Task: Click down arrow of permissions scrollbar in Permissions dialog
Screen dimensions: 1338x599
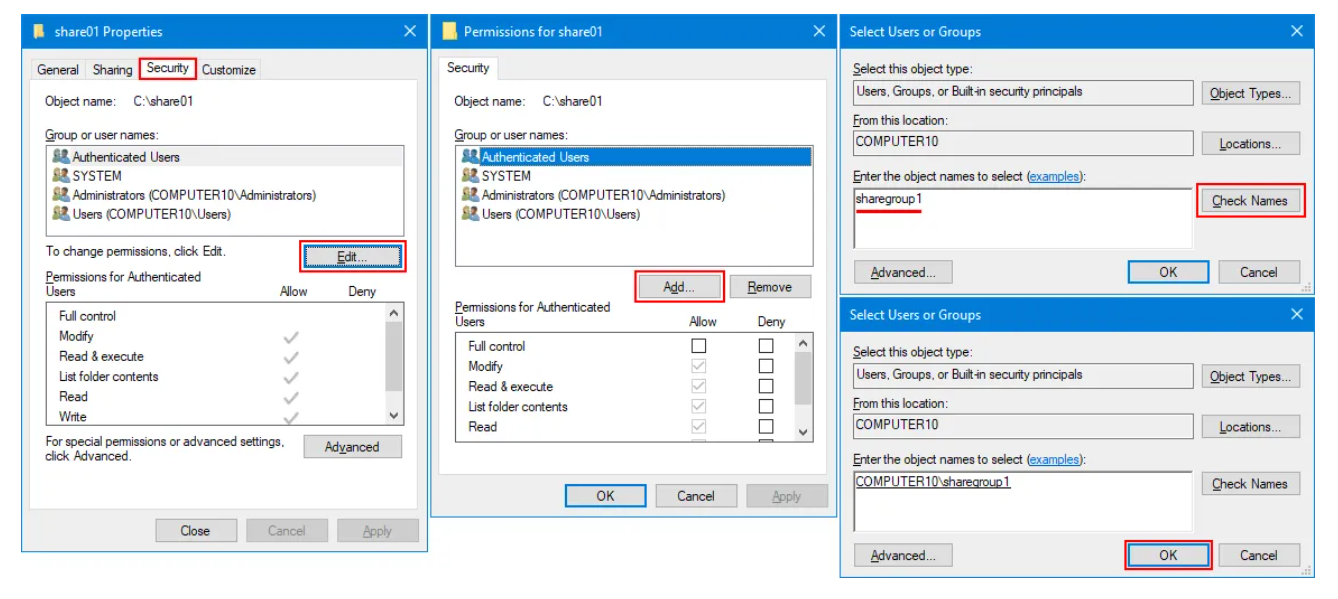Action: [803, 432]
